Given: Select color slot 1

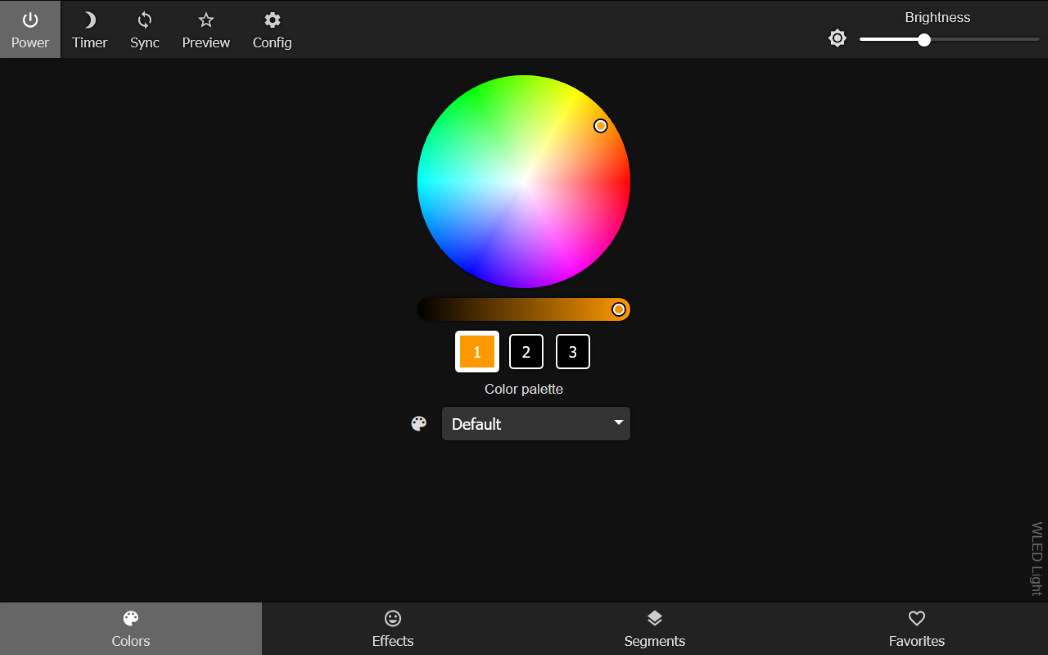Looking at the screenshot, I should [477, 352].
